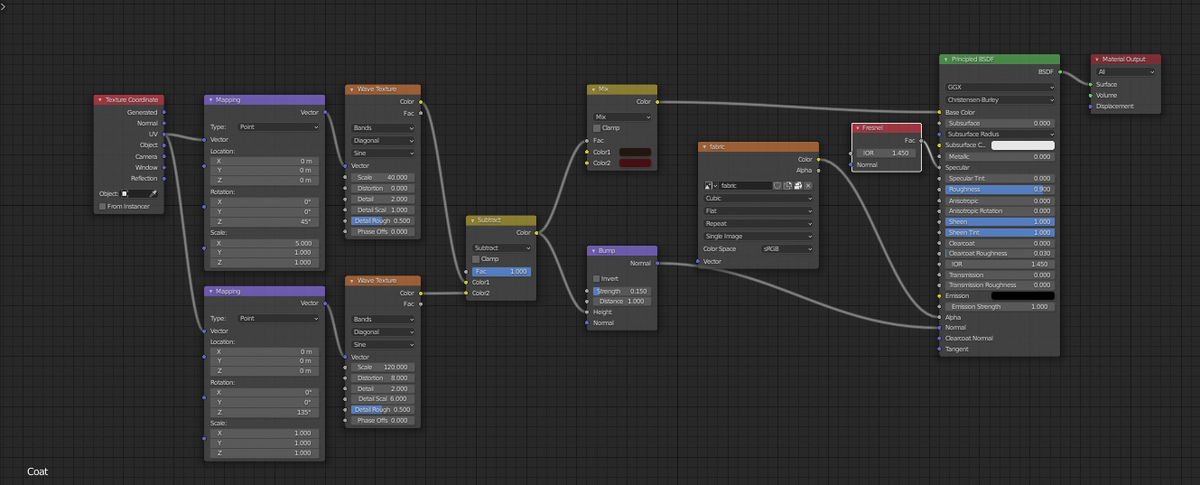Image resolution: width=1200 pixels, height=485 pixels.
Task: Collapse the top Mapping node triangle
Action: 211,100
